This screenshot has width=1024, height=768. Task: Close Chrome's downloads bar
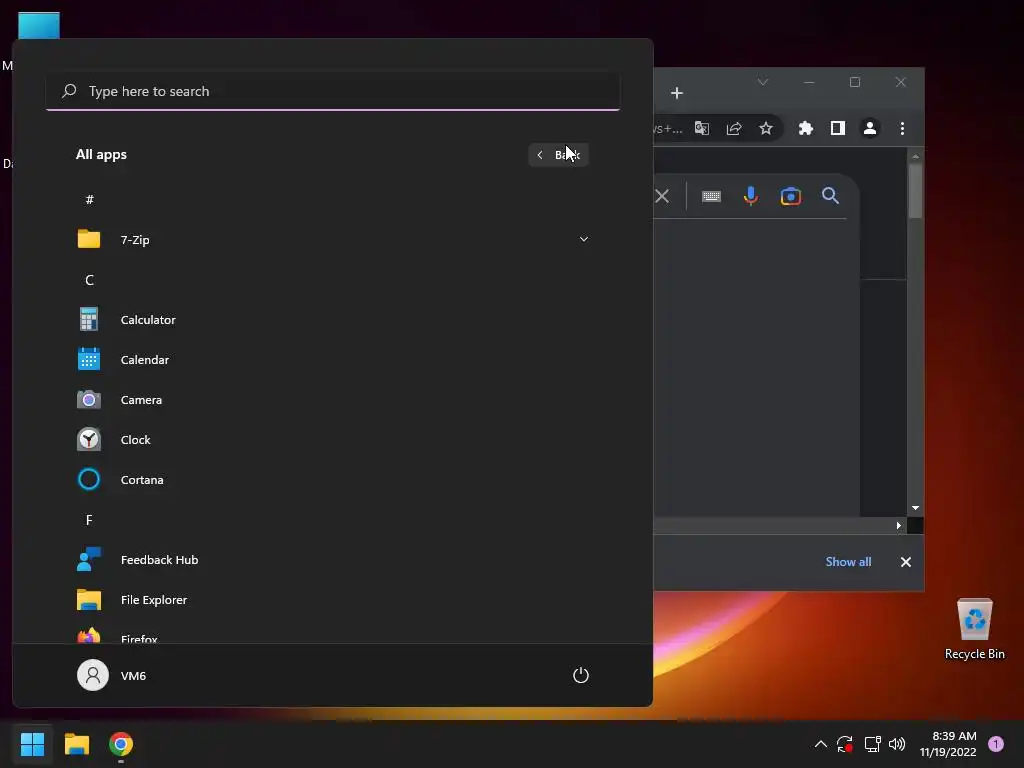tap(906, 562)
